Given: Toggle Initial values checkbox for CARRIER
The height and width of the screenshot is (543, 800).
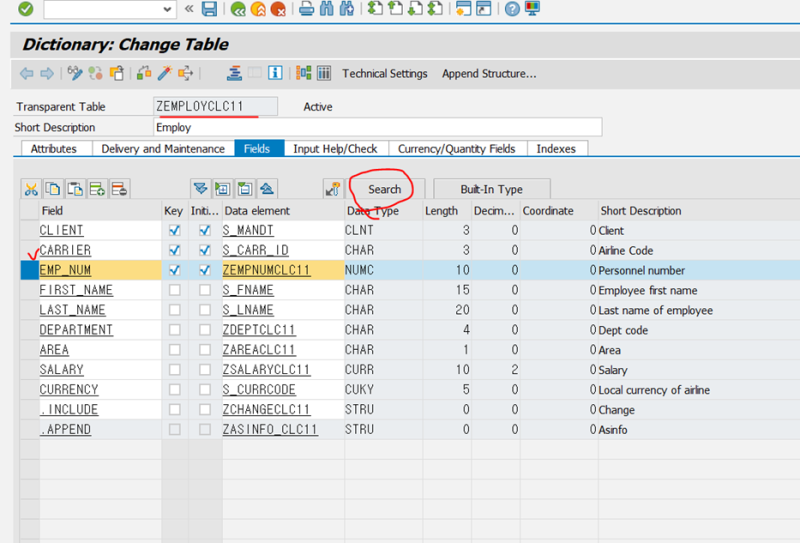Looking at the screenshot, I should pyautogui.click(x=205, y=250).
